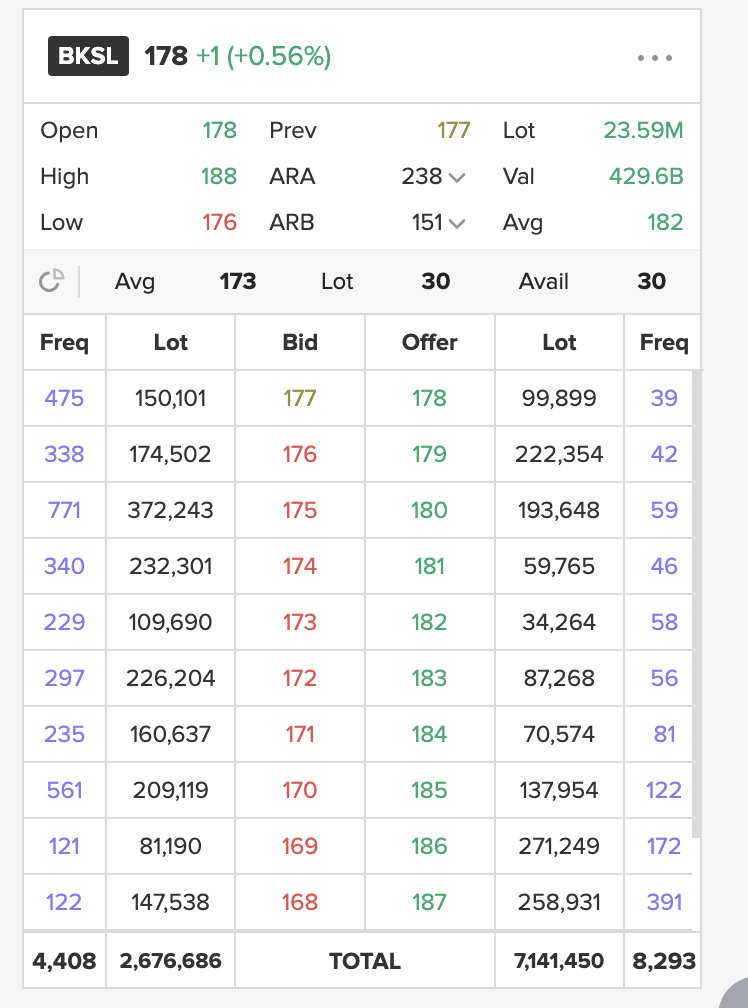The image size is (748, 1008).
Task: Click the current price 178 in header
Action: click(166, 57)
